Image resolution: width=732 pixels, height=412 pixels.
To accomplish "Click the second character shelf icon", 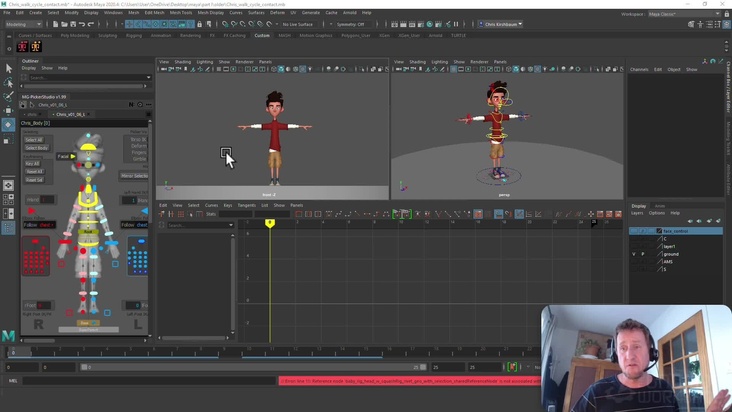I will click(36, 47).
